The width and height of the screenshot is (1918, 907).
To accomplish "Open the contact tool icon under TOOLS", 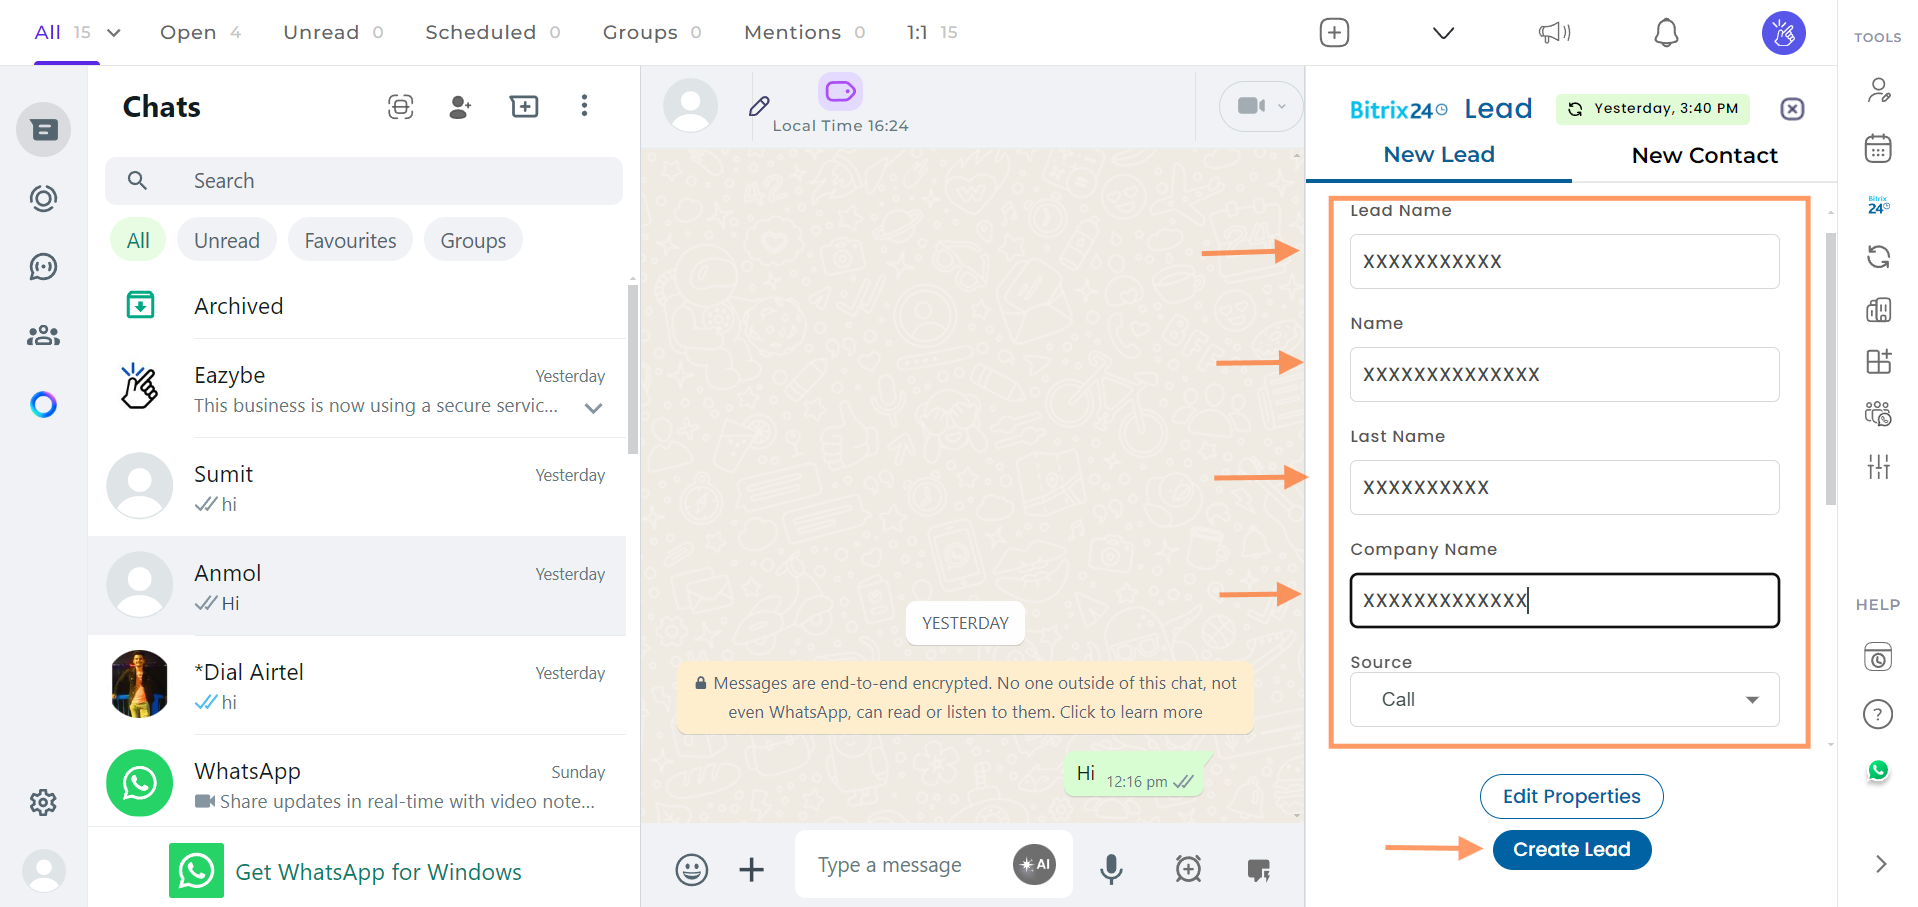I will pyautogui.click(x=1878, y=91).
